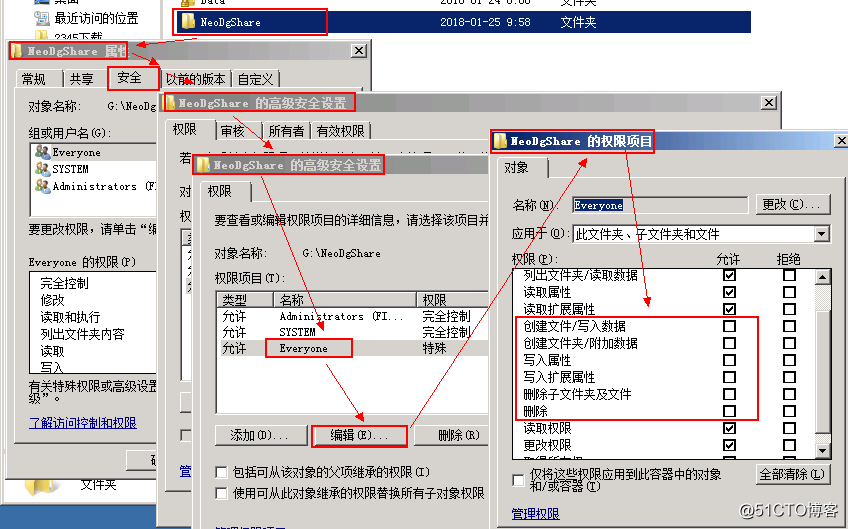Open the Effective Permissions (有效权限) tab
The height and width of the screenshot is (529, 848).
point(341,131)
